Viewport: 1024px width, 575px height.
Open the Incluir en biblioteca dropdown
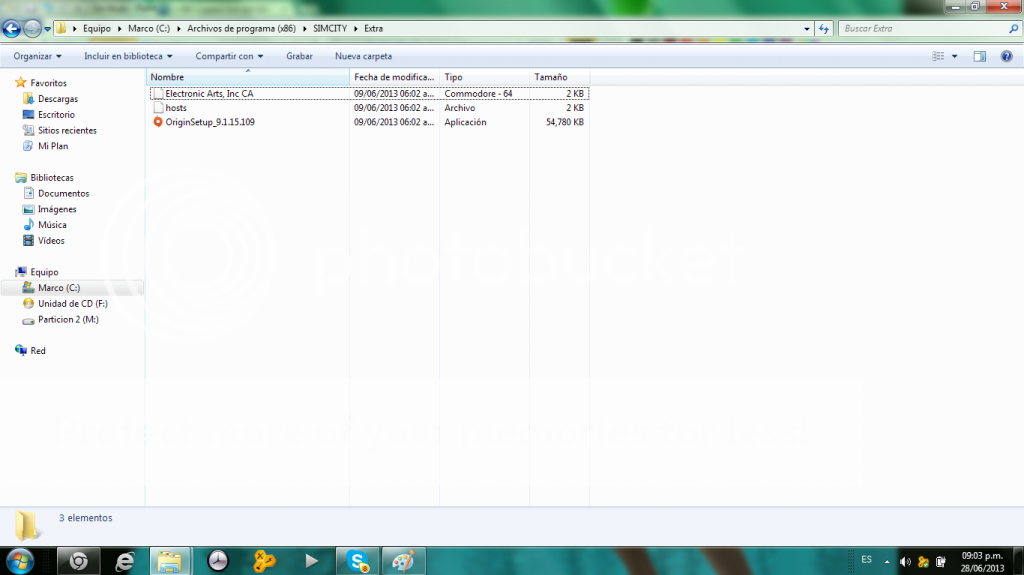click(128, 57)
